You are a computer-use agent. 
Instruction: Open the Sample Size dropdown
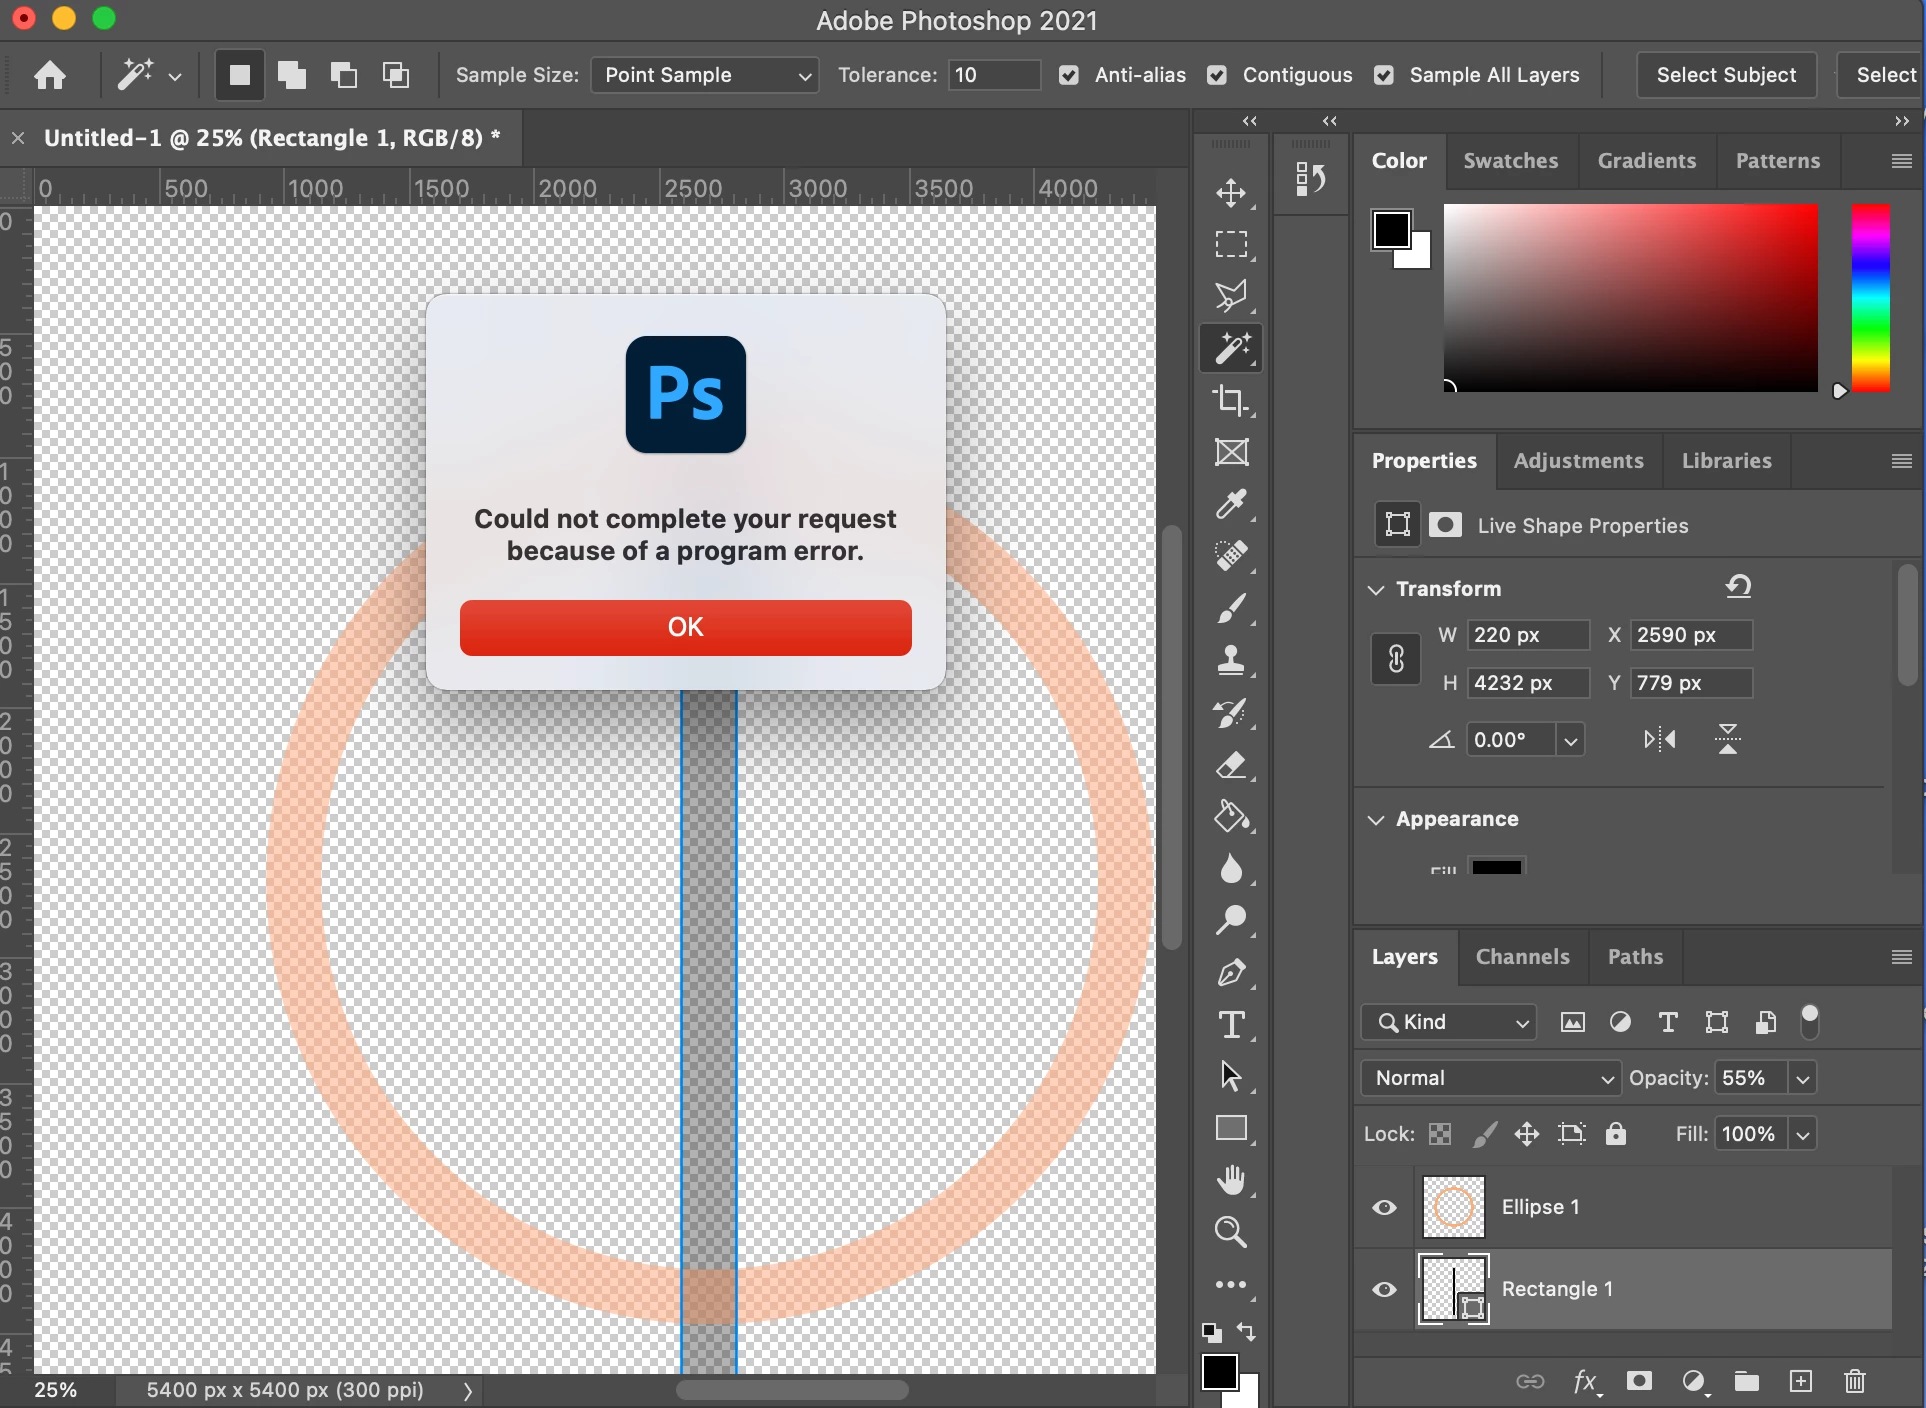[705, 75]
